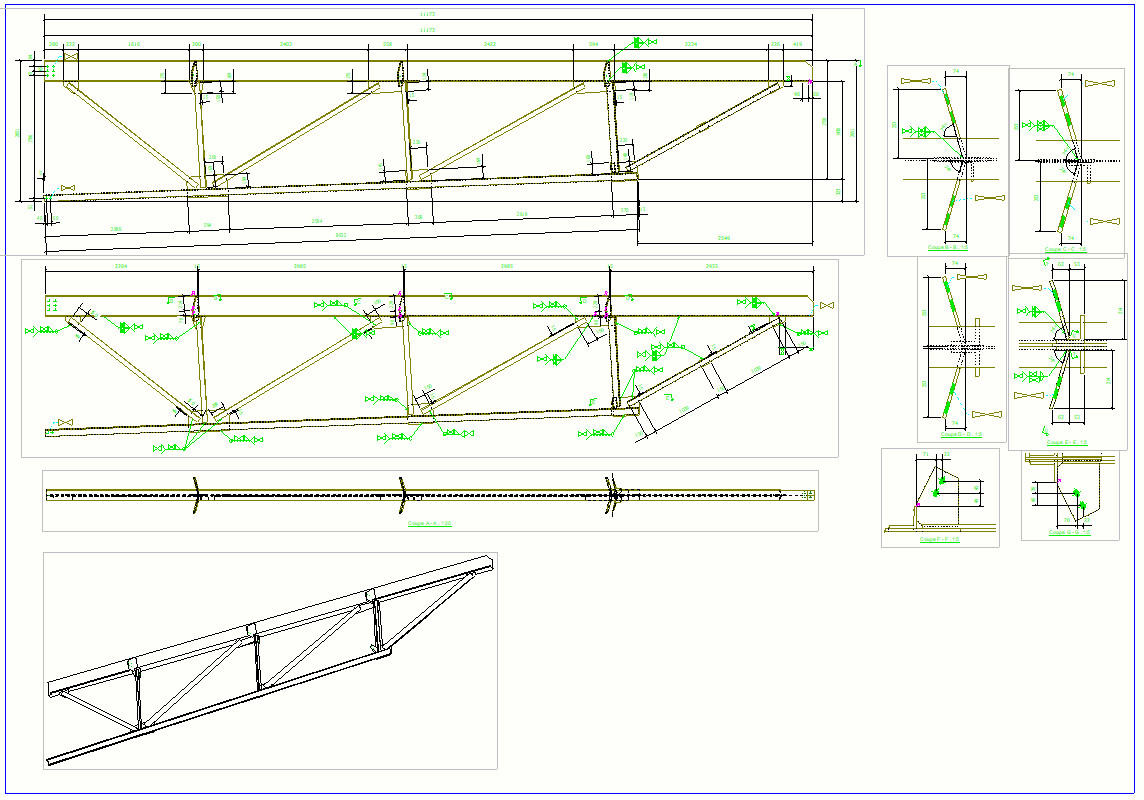The width and height of the screenshot is (1144, 800).
Task: Select the weld mark inside Coupe E-E section
Action: pyautogui.click(x=1035, y=312)
